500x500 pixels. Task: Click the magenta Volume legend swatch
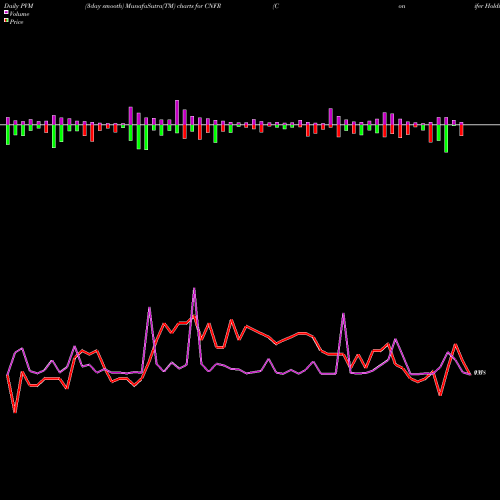[6, 12]
